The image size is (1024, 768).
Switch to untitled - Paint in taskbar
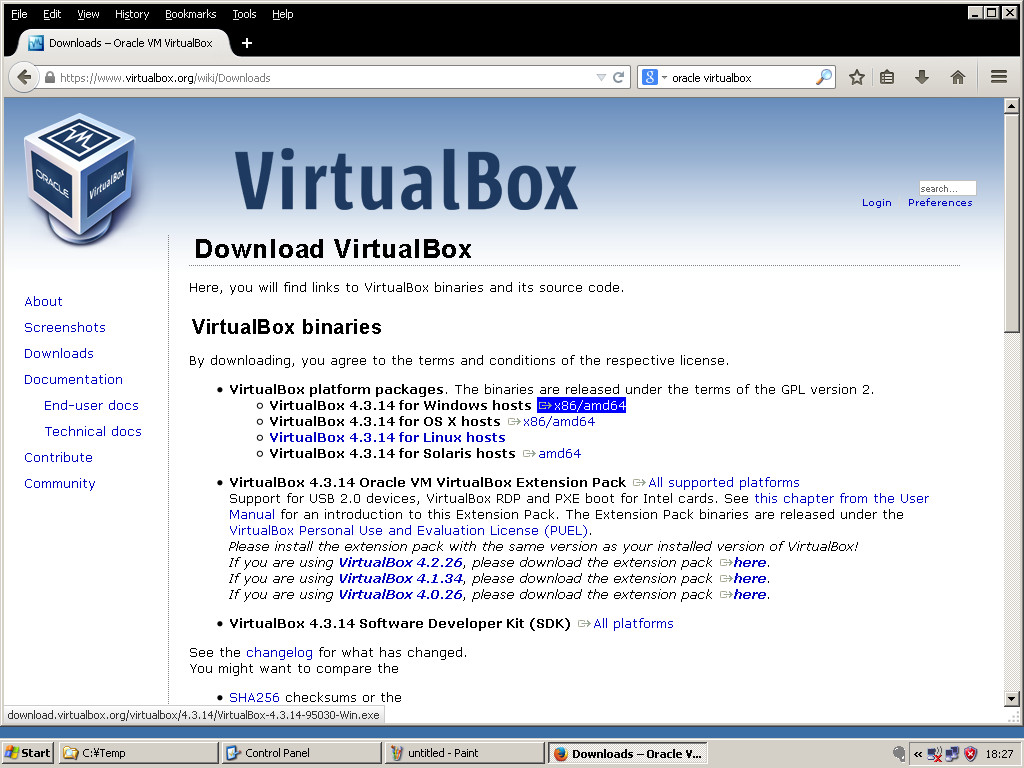(464, 753)
